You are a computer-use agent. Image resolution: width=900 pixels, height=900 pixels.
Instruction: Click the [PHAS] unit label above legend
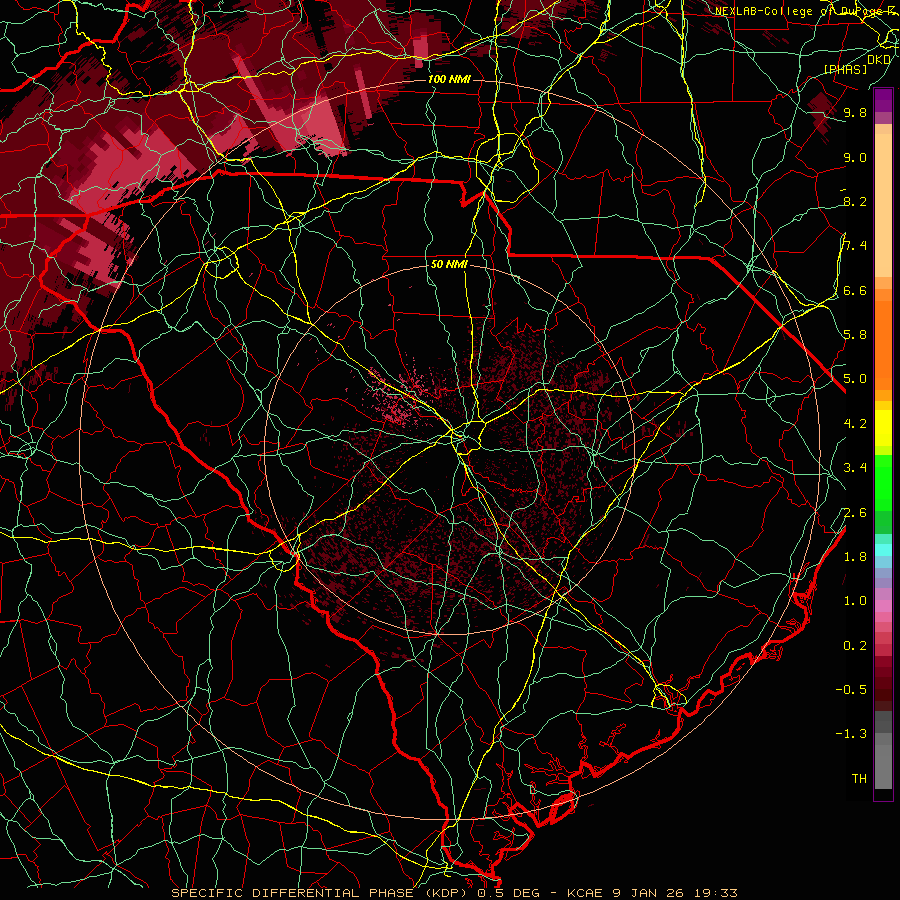click(x=845, y=69)
